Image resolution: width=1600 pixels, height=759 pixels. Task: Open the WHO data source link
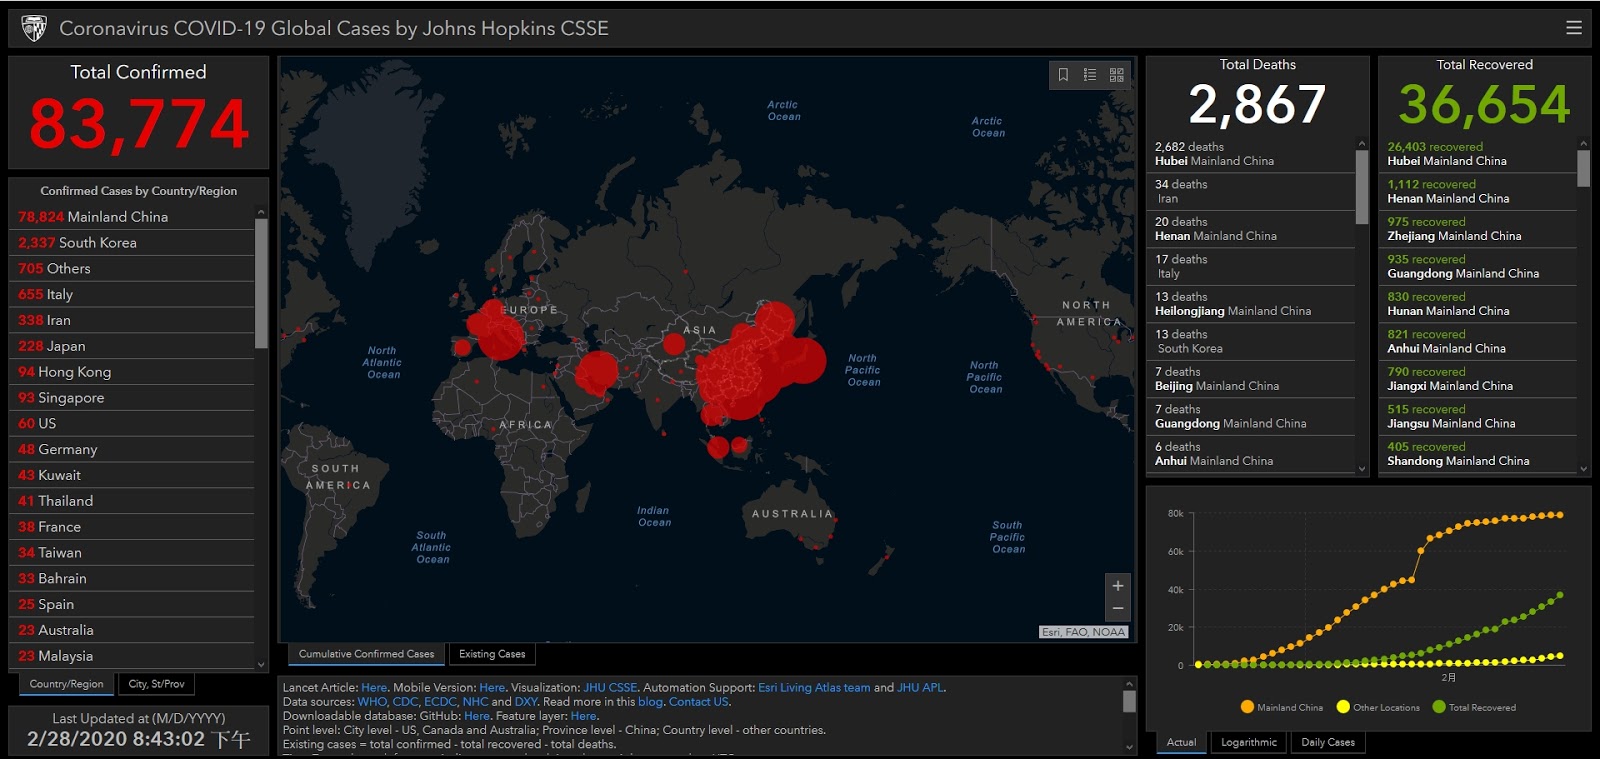point(372,702)
